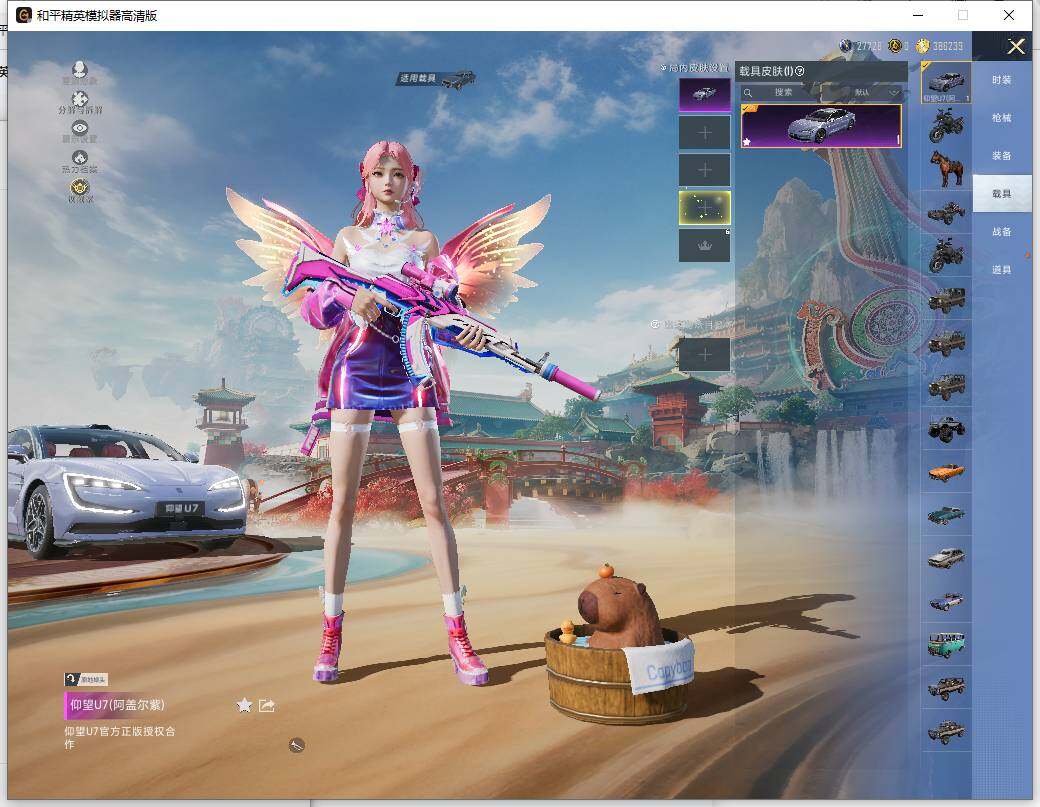Switch to the 装备 tab
Screen dimensions: 1040x807
click(1002, 156)
